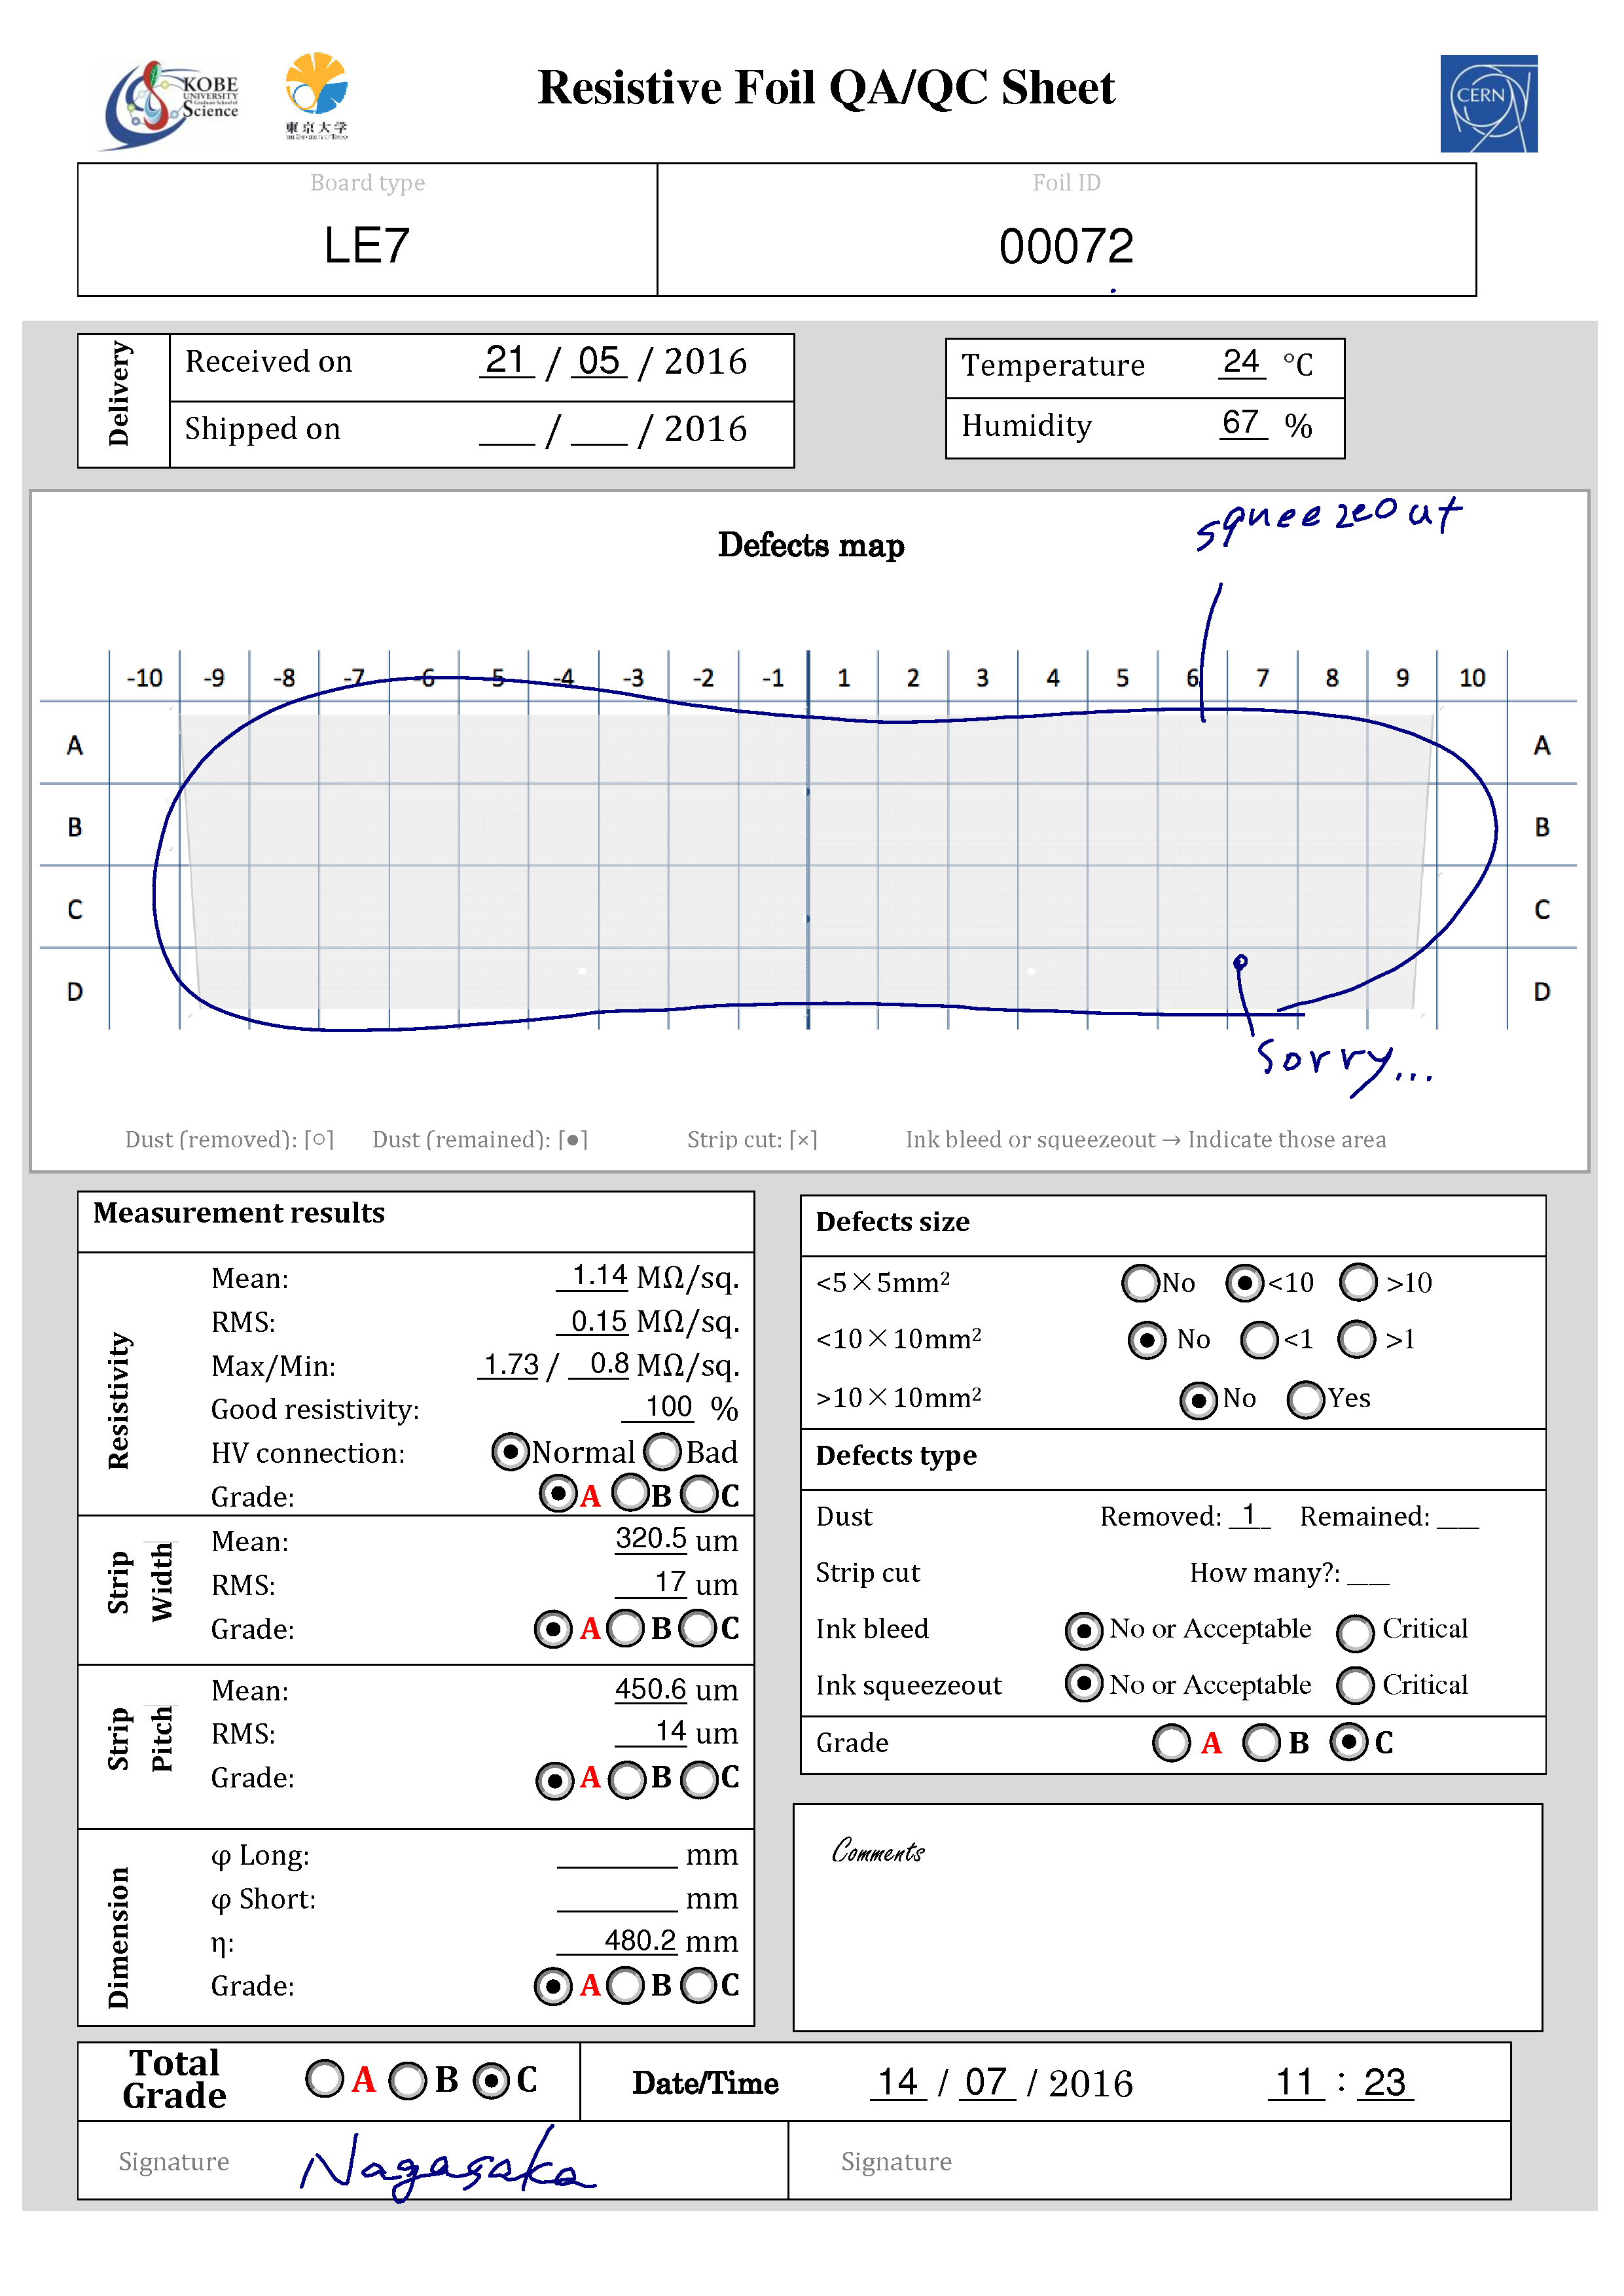Select Ink bleed 'No or Acceptable'

point(1084,1630)
